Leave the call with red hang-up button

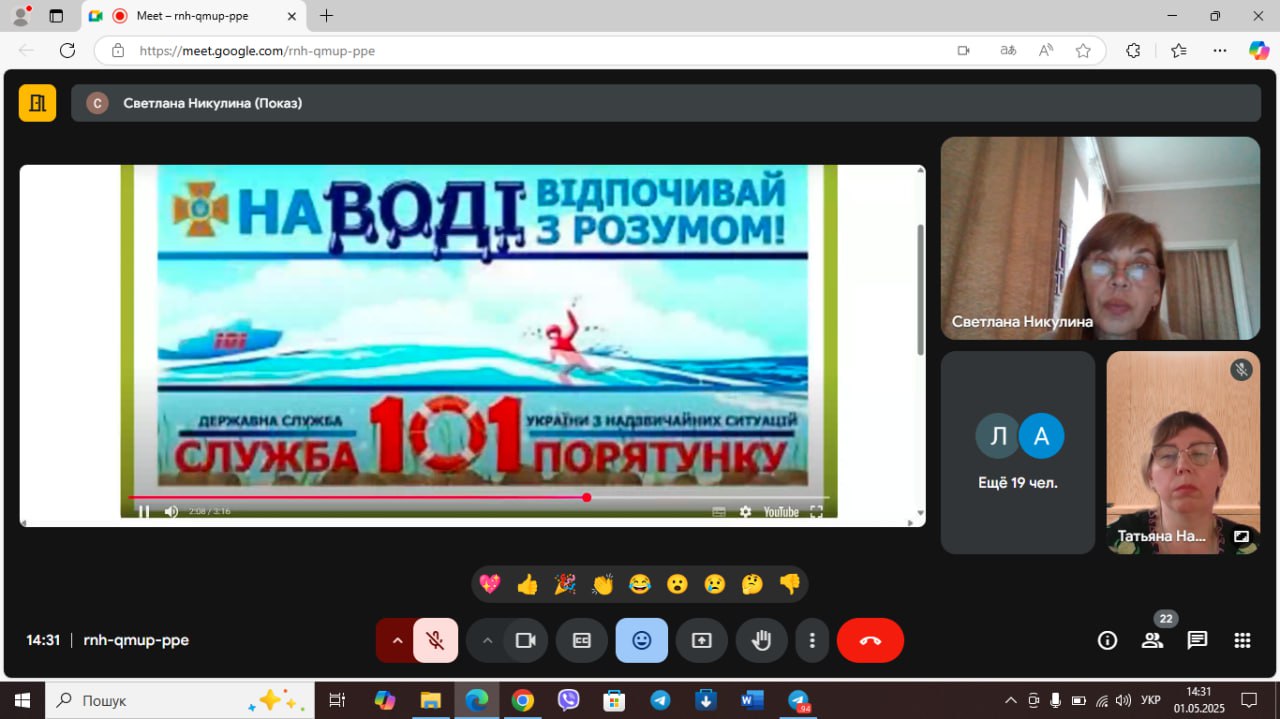coord(870,641)
